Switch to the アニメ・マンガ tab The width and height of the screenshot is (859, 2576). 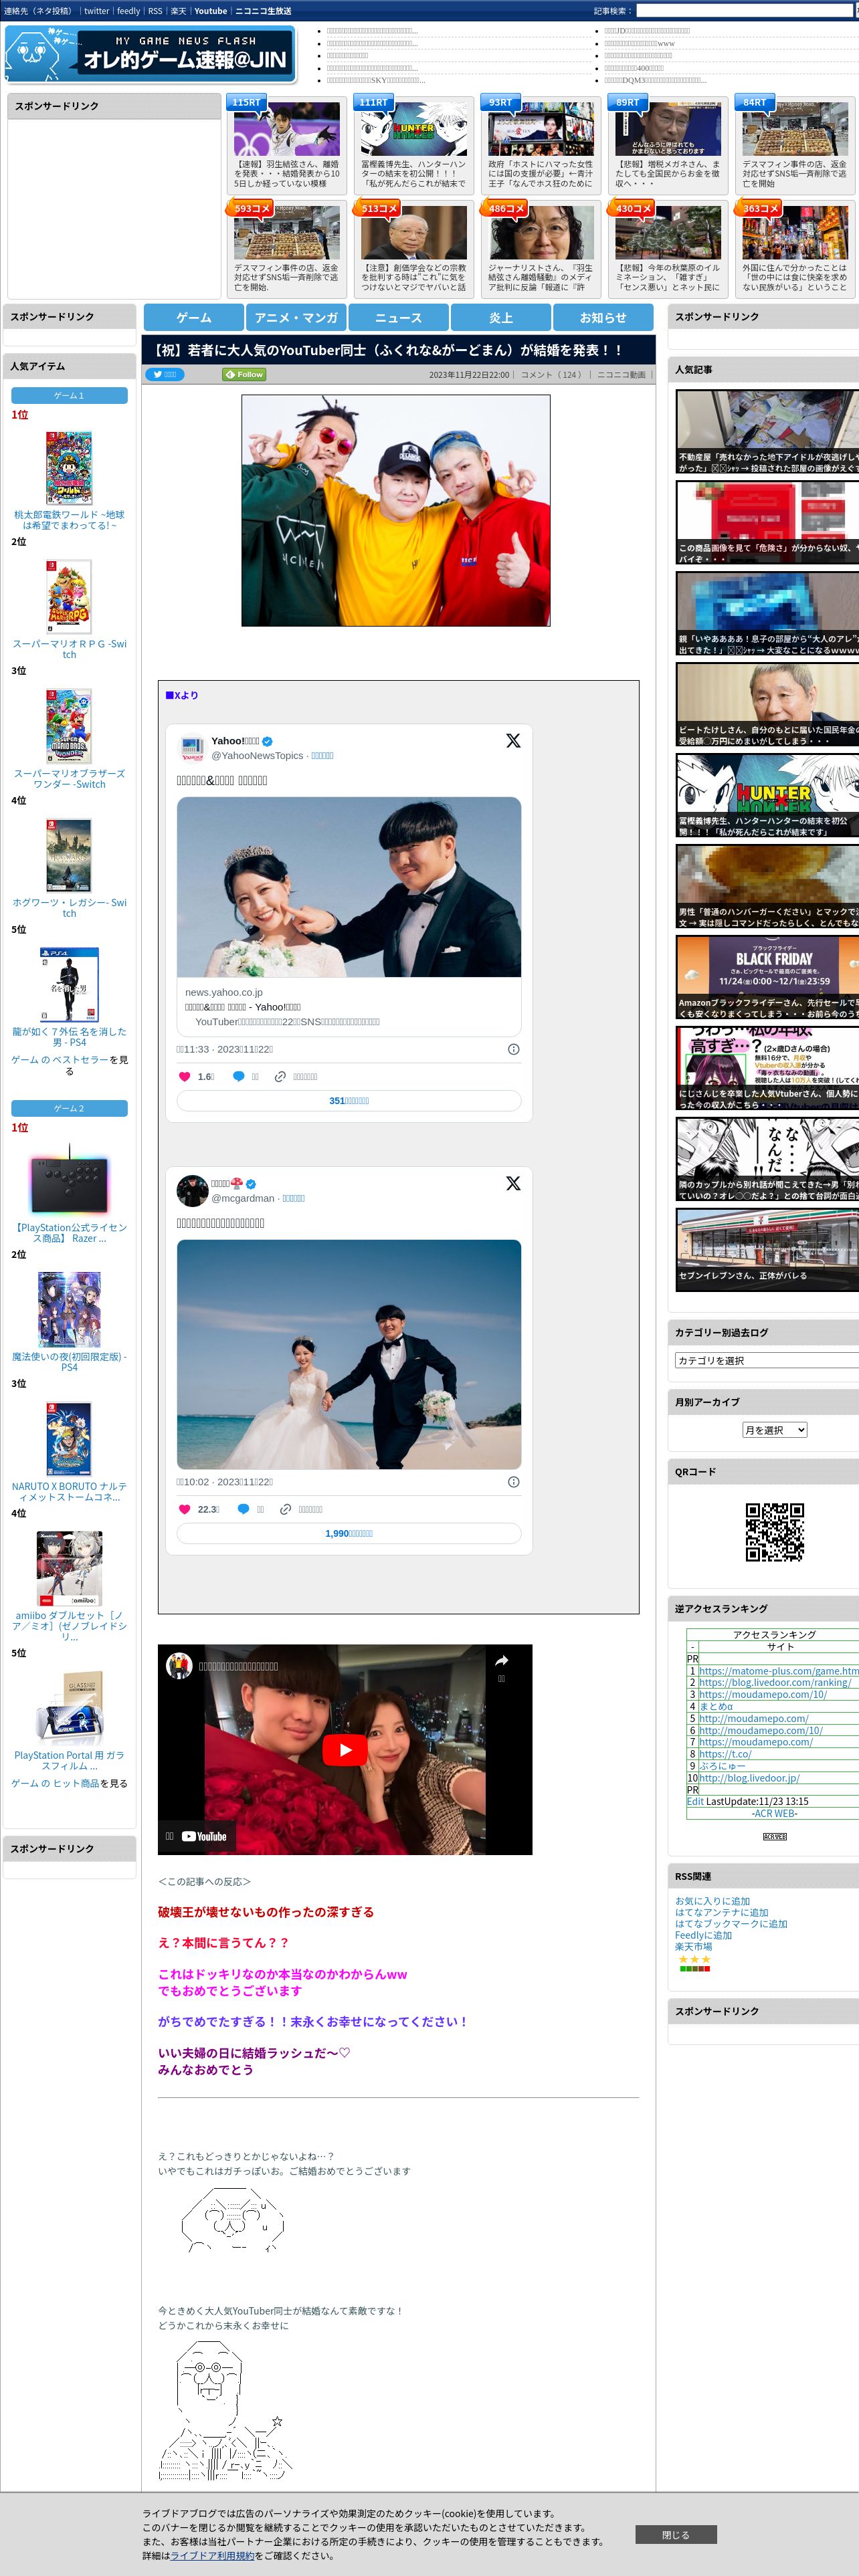click(296, 317)
